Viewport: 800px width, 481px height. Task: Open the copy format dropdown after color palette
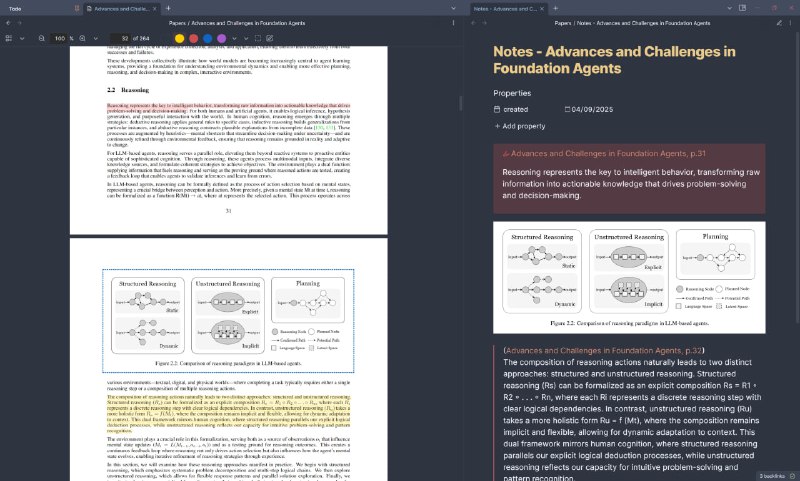[234, 38]
